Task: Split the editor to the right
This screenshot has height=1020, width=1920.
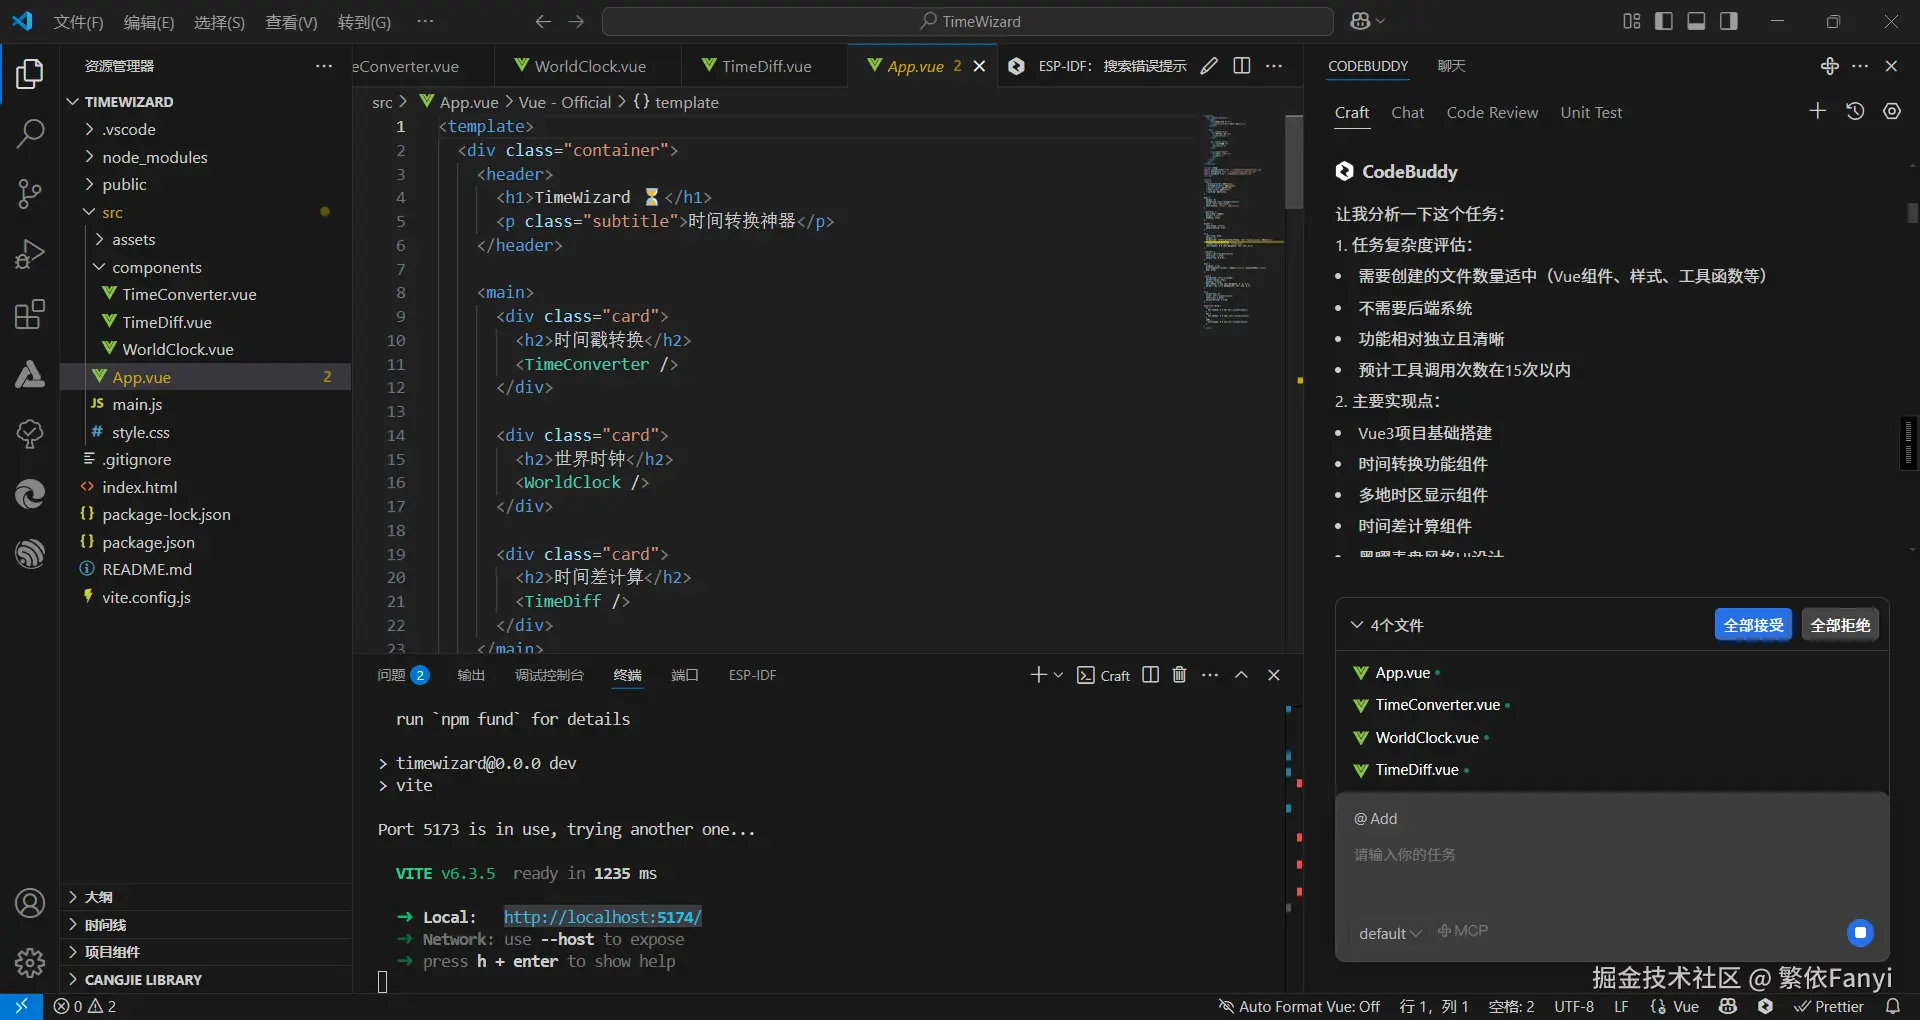Action: [1242, 66]
